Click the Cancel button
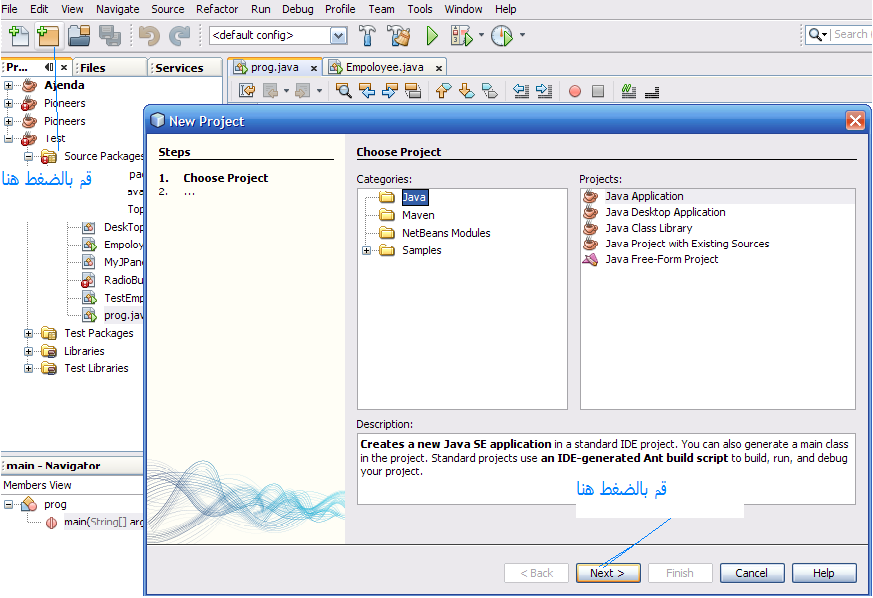 point(752,573)
